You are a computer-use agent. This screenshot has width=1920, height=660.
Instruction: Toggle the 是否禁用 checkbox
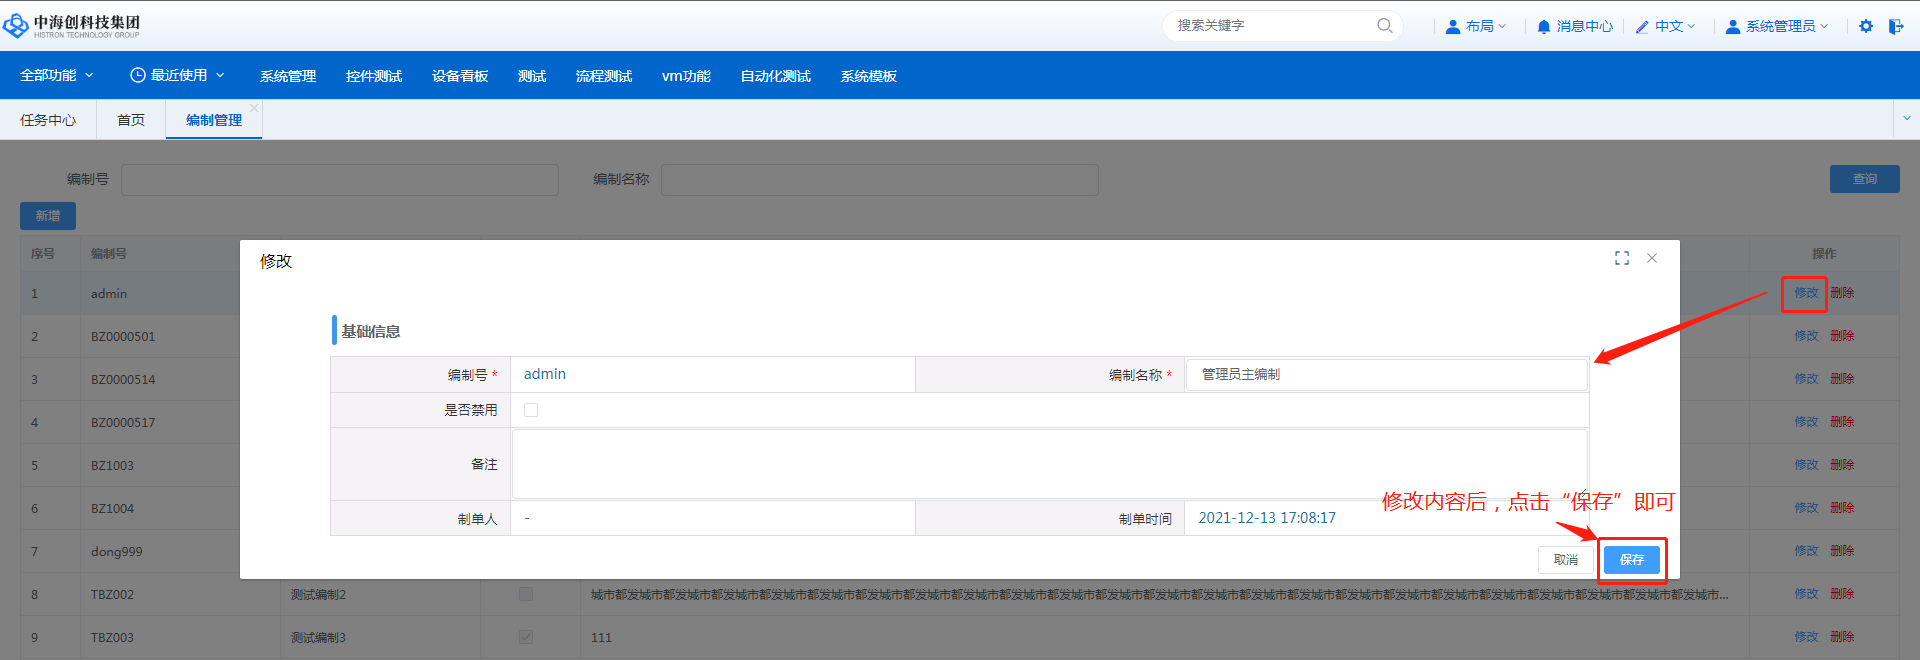coord(531,410)
